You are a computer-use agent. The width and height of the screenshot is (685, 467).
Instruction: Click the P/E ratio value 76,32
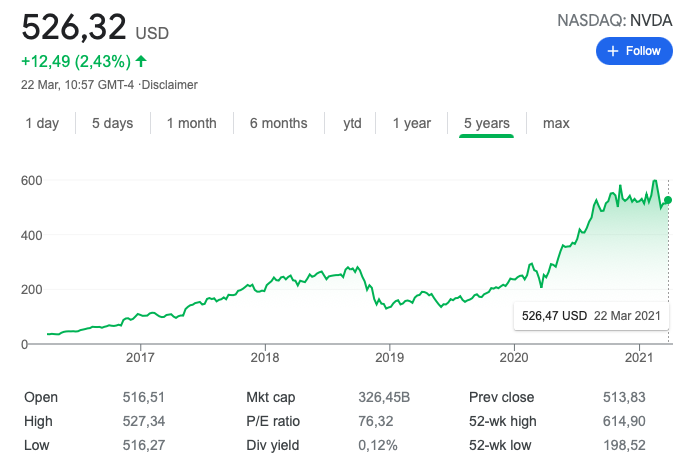coord(379,421)
